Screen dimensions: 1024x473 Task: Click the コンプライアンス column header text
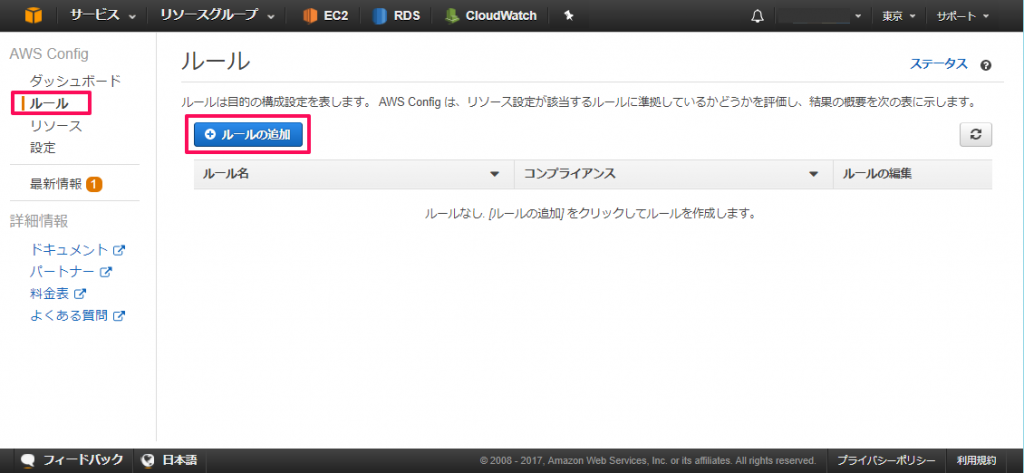click(x=569, y=174)
